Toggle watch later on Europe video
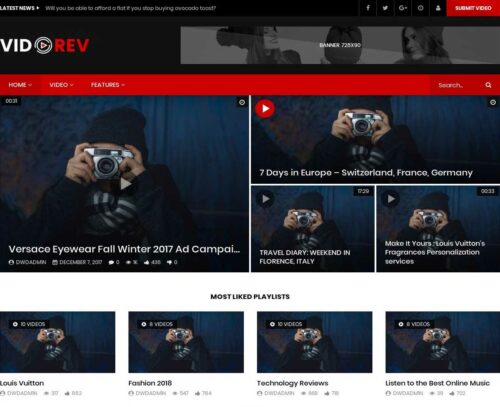Screen dimensions: 500x407 [x=493, y=102]
